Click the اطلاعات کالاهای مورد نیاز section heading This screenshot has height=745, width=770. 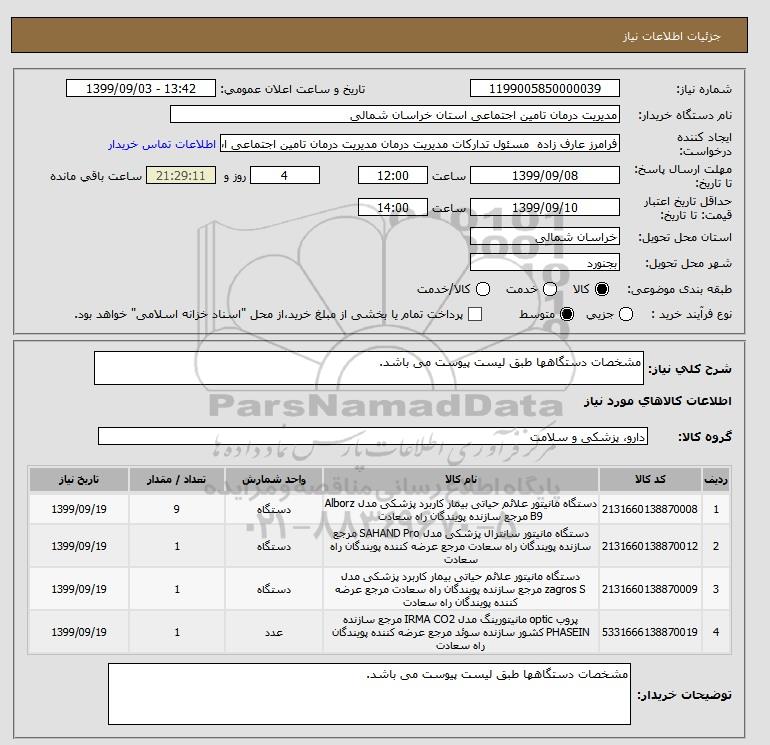658,401
